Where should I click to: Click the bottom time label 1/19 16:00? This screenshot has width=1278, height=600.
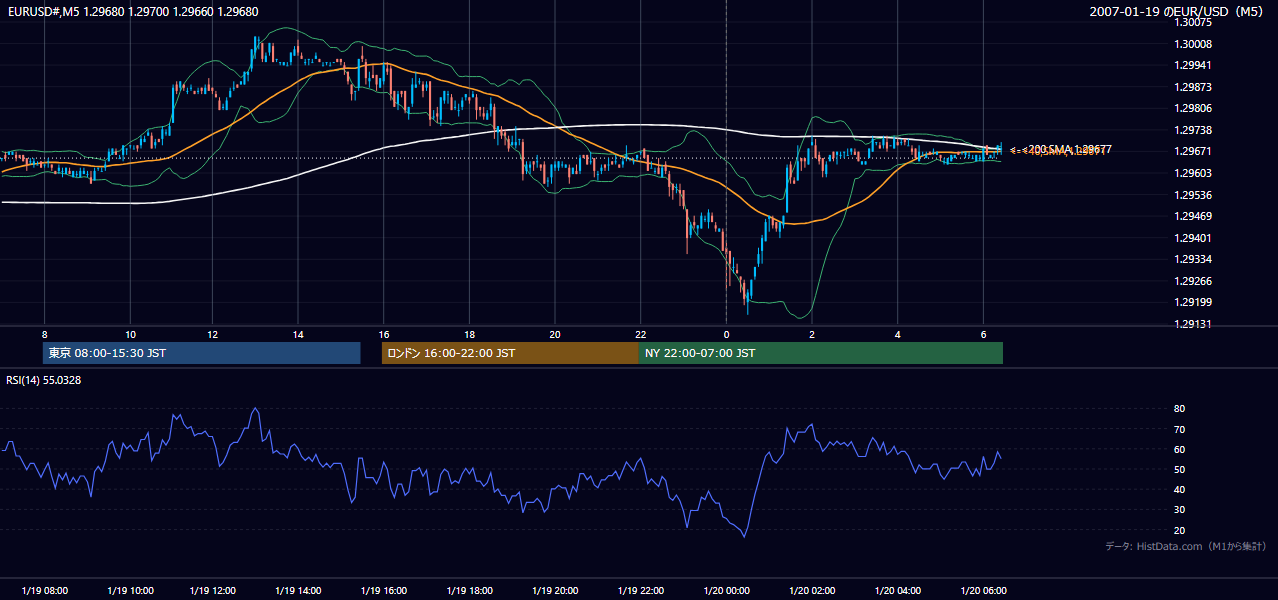(x=385, y=591)
